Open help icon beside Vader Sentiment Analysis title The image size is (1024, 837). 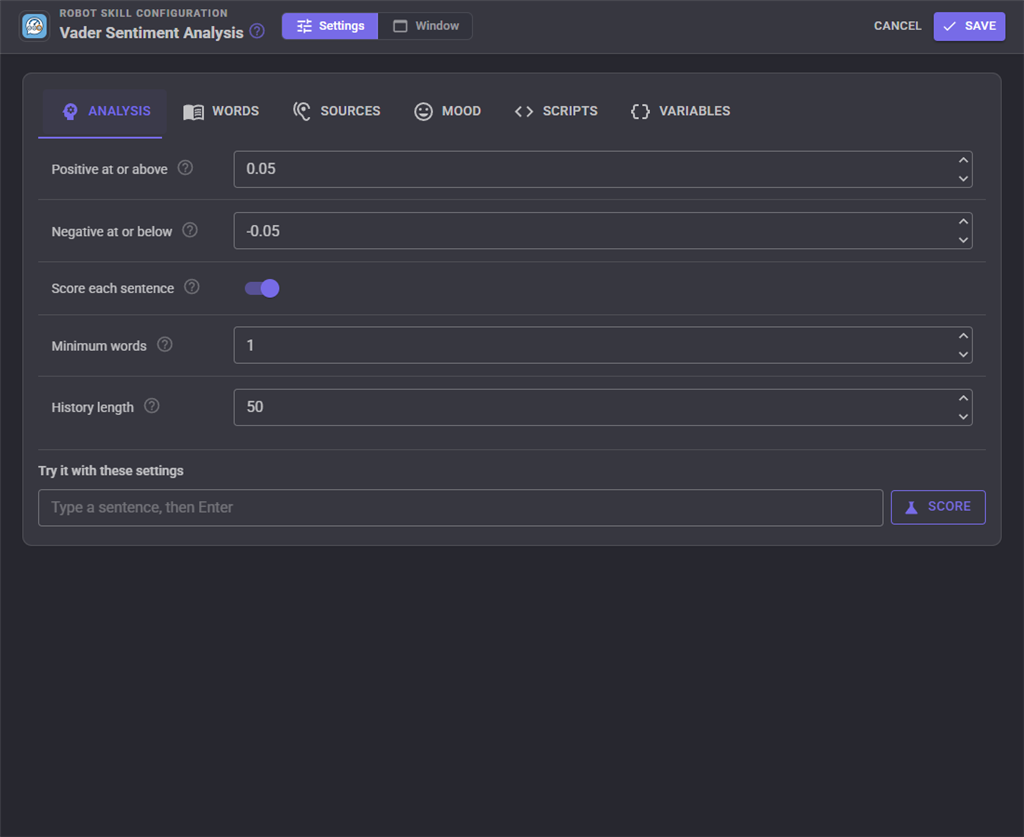[257, 31]
